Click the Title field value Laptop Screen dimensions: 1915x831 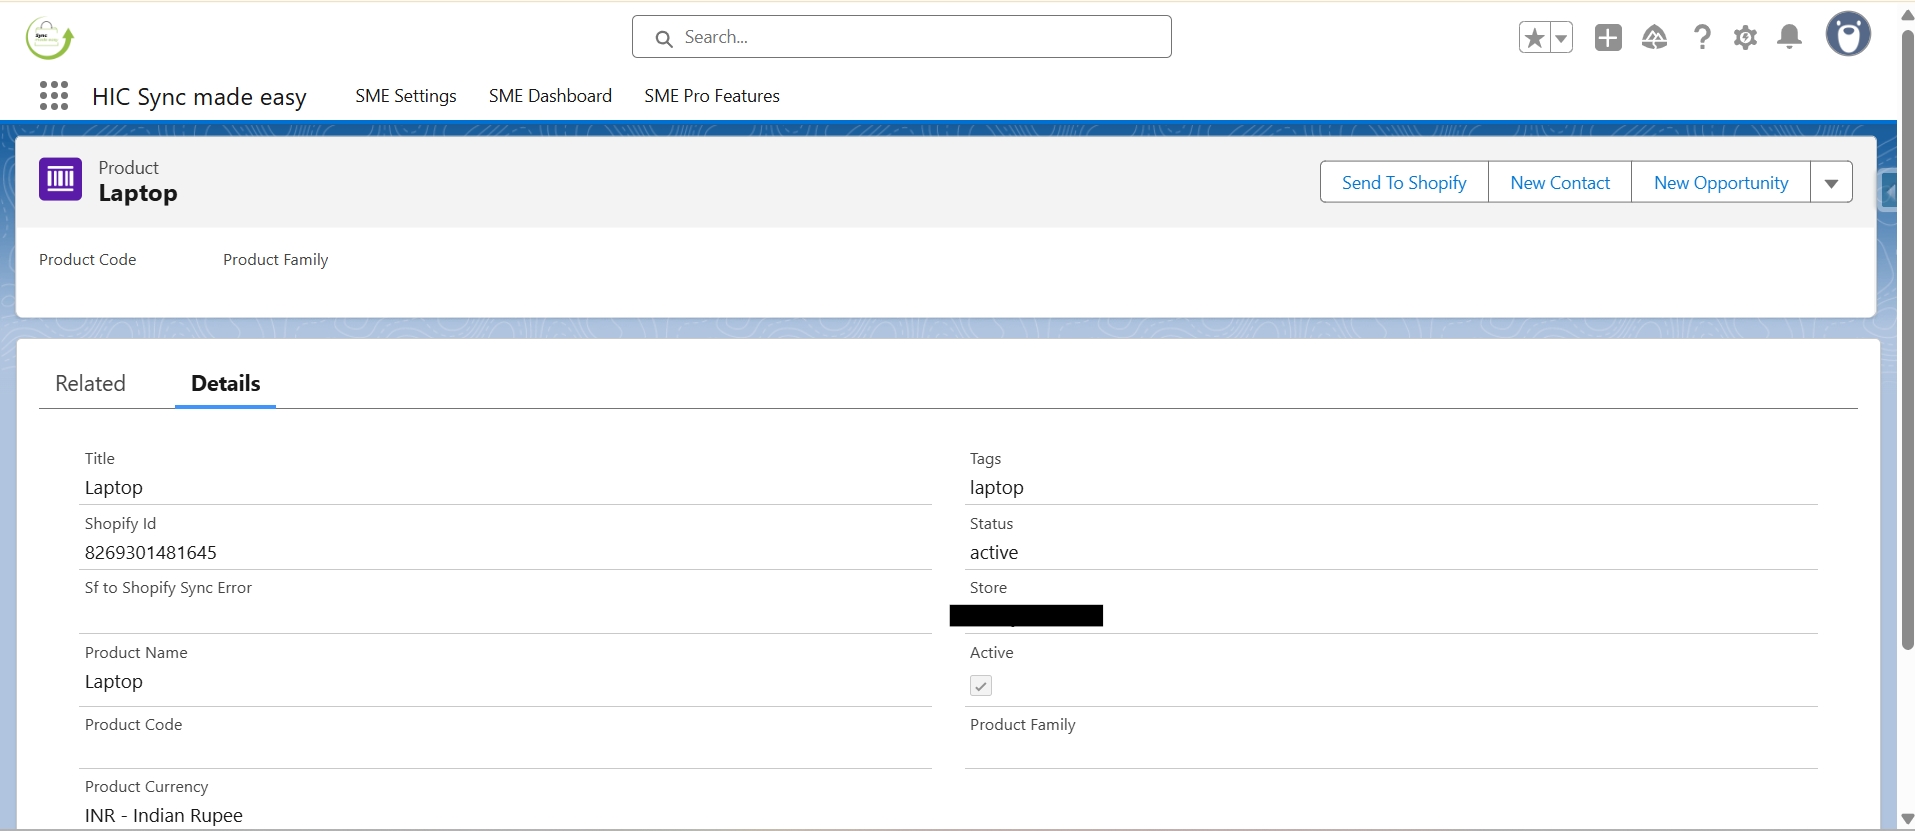pyautogui.click(x=113, y=487)
